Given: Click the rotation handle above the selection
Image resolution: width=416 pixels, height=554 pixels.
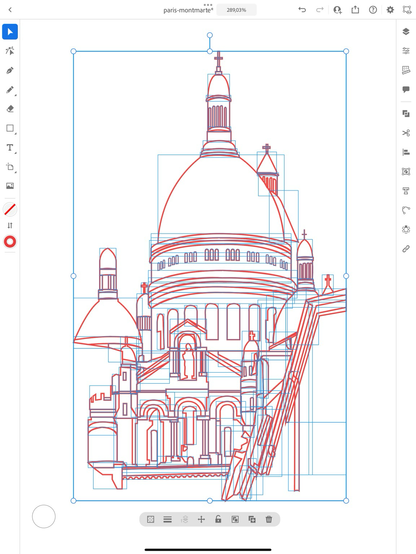Looking at the screenshot, I should coord(210,35).
